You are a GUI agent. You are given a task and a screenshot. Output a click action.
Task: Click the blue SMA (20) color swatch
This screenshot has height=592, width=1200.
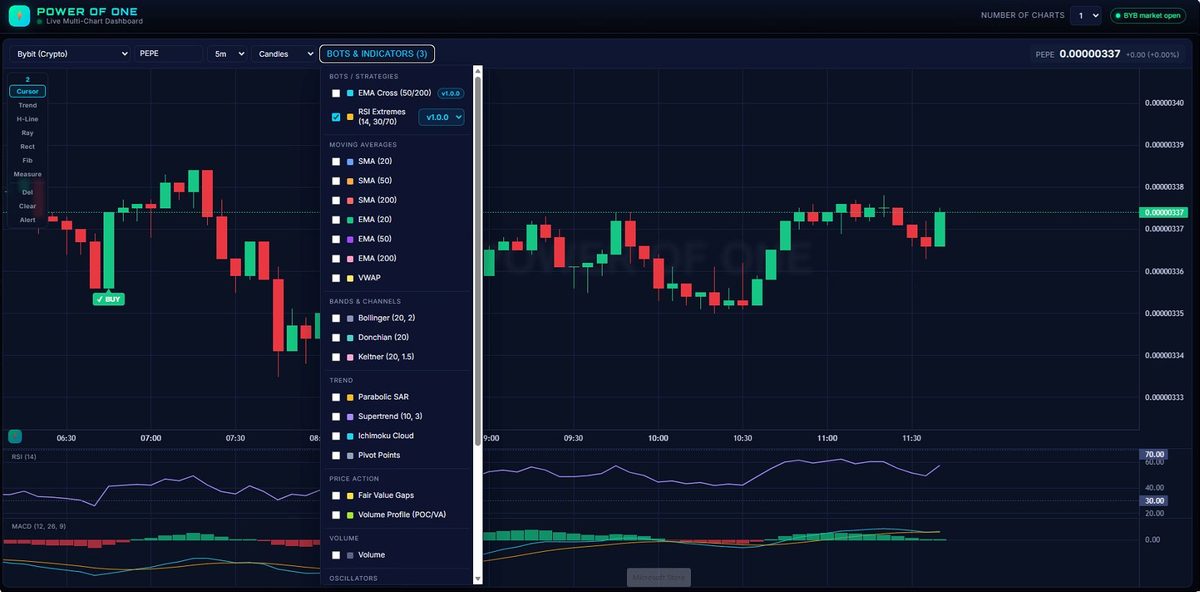pyautogui.click(x=350, y=161)
